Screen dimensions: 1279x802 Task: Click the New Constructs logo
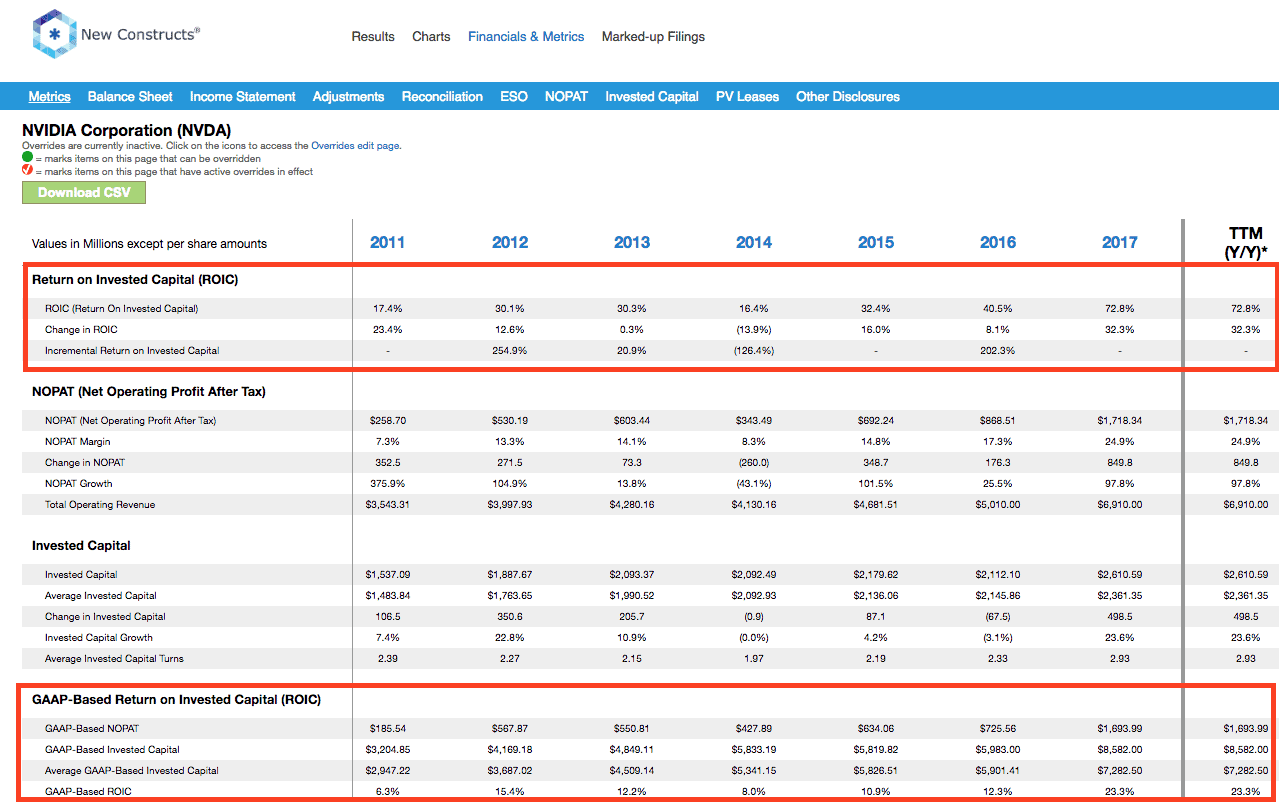[x=115, y=35]
